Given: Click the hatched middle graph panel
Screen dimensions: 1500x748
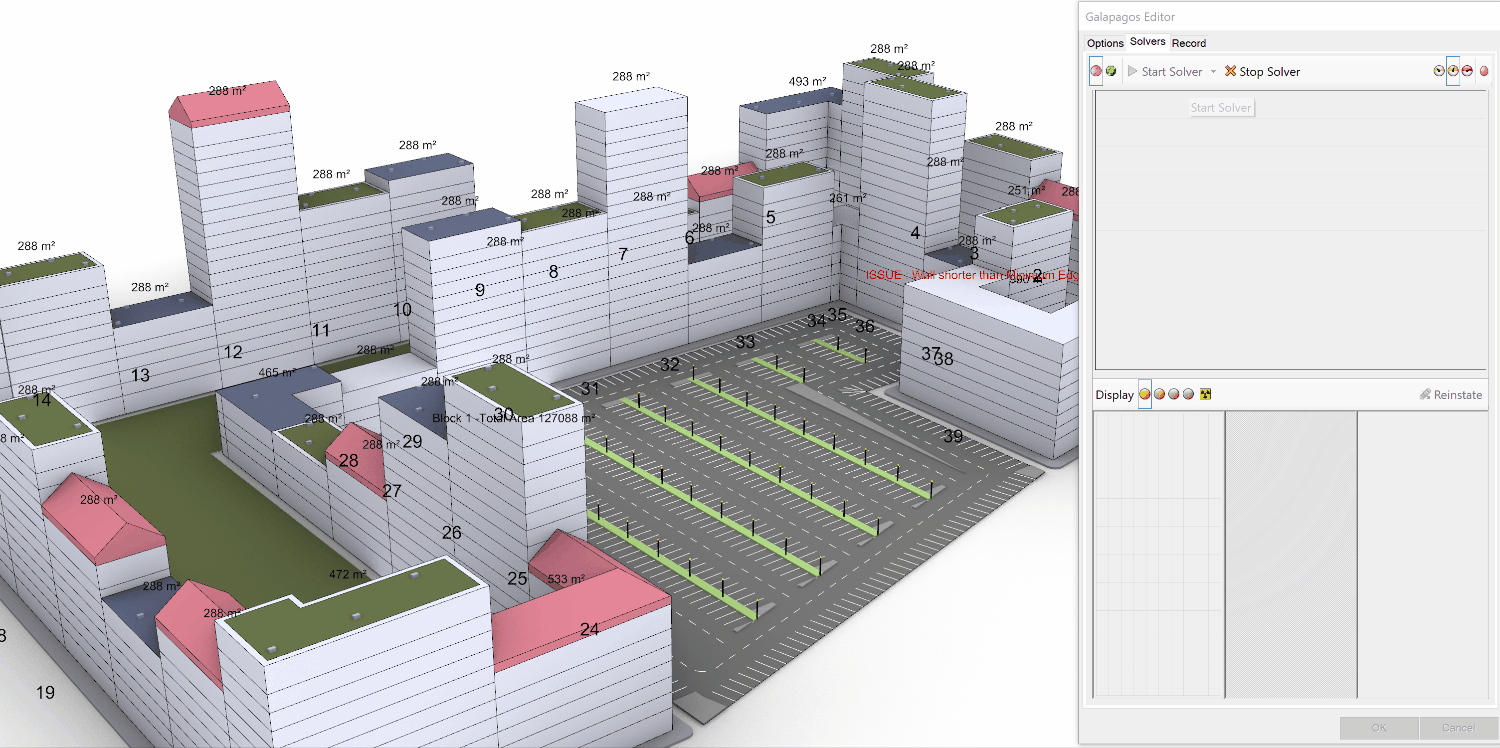Looking at the screenshot, I should click(1291, 555).
